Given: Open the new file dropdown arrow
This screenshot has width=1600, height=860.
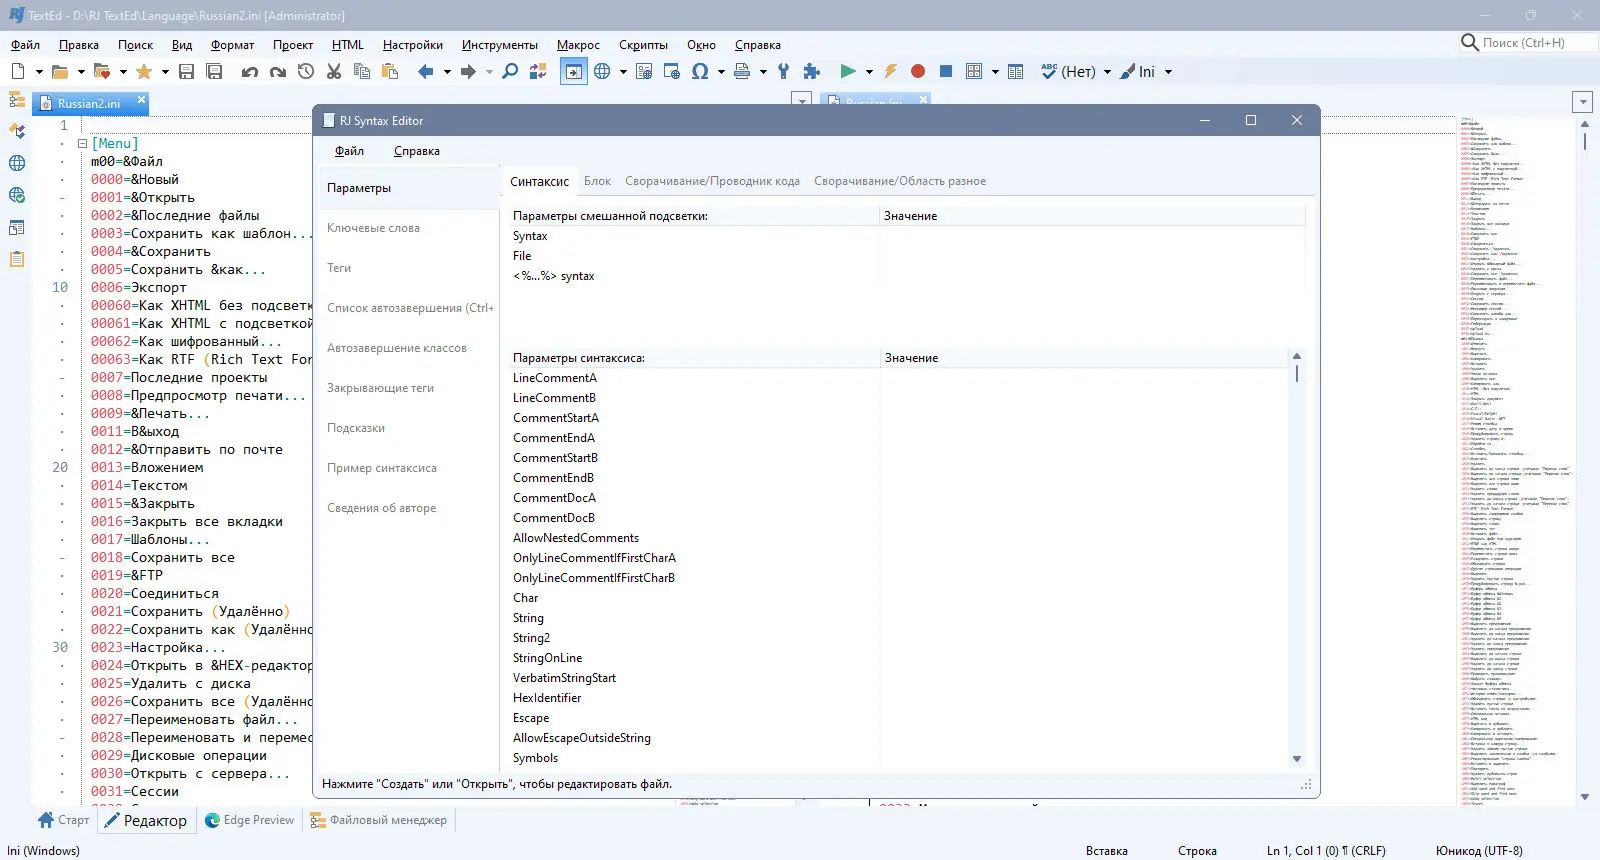Looking at the screenshot, I should point(39,72).
